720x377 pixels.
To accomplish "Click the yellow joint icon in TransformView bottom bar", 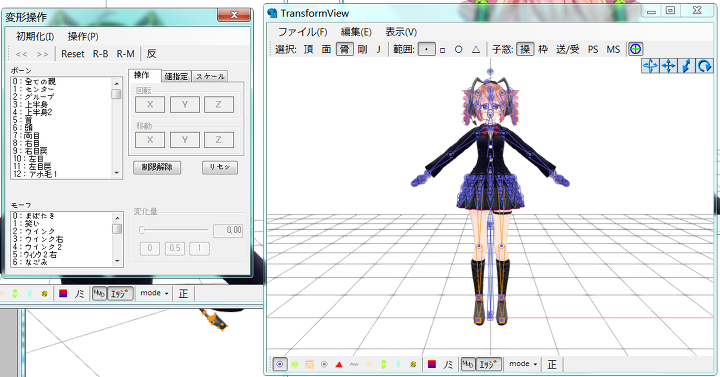I will coord(413,364).
